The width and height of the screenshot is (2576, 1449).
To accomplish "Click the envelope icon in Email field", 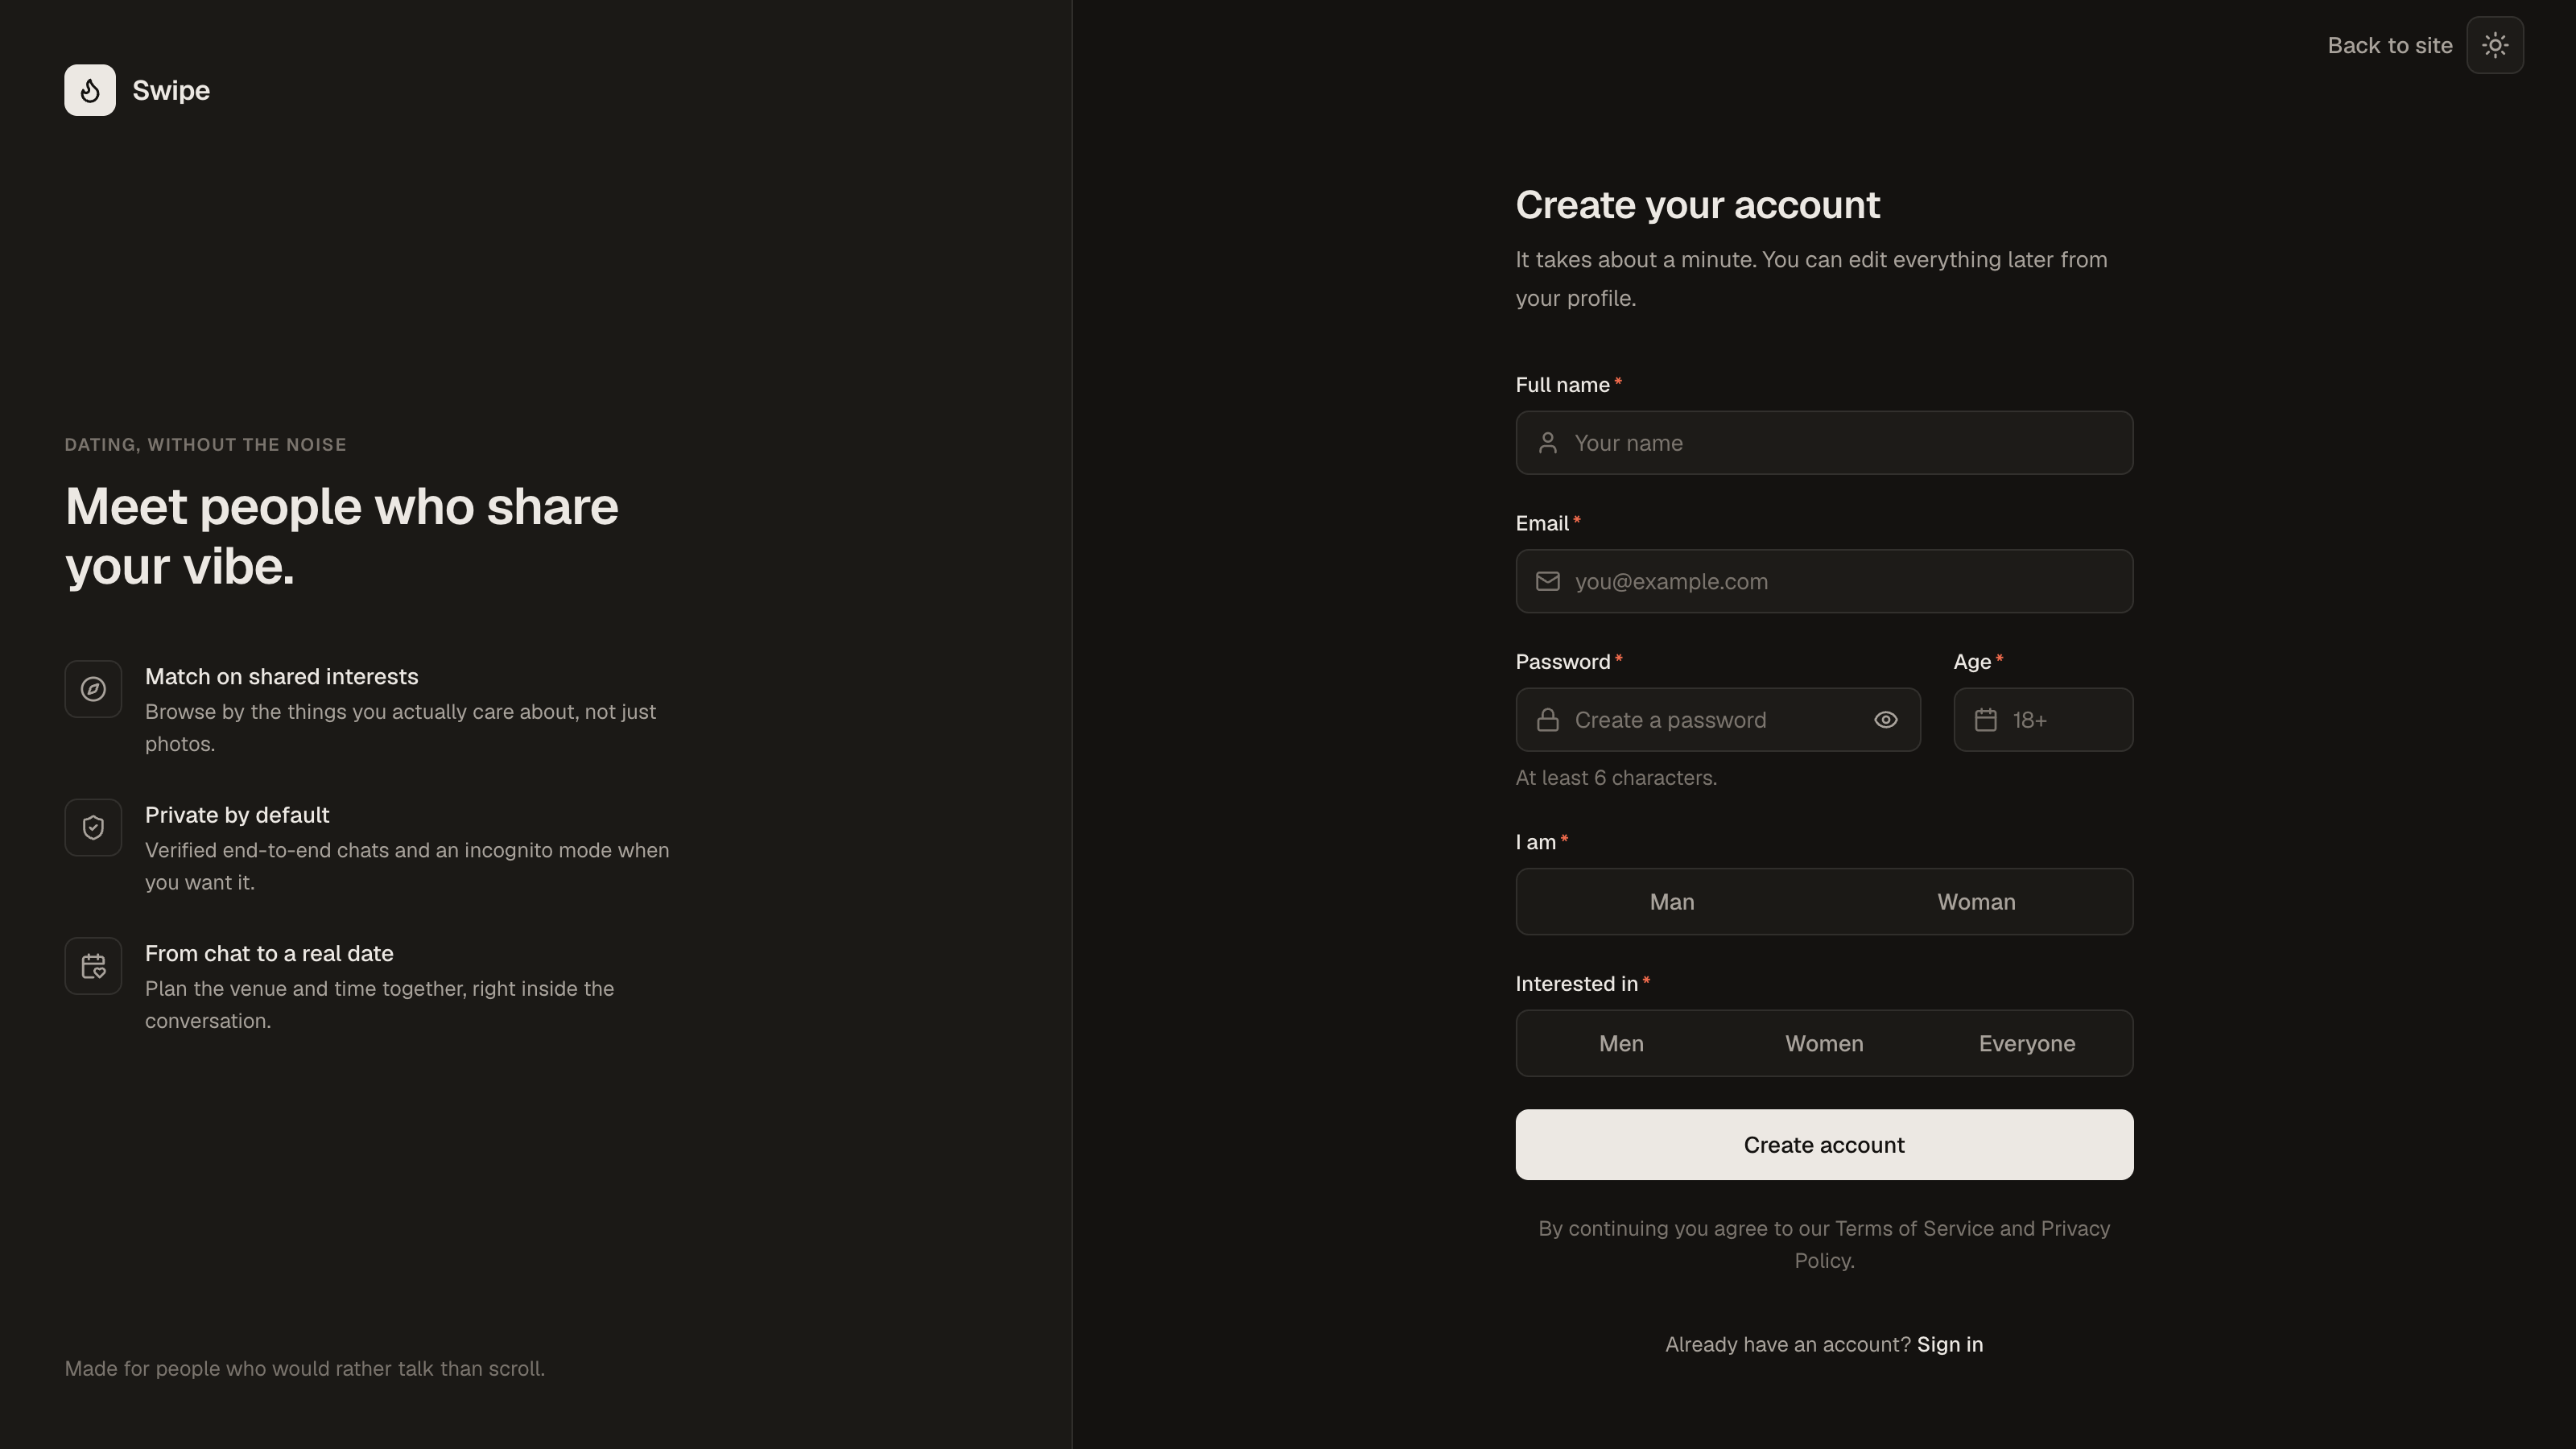I will (1548, 581).
